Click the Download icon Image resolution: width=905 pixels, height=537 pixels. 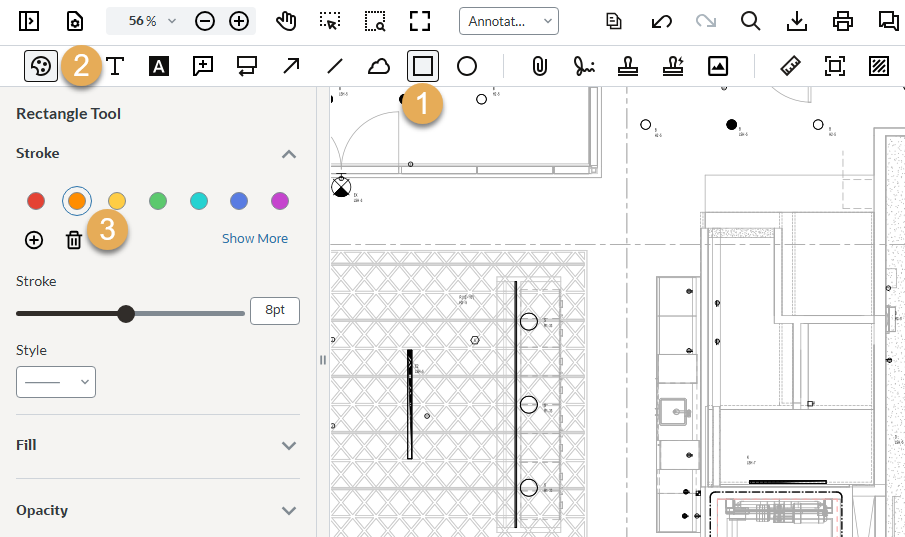(797, 21)
